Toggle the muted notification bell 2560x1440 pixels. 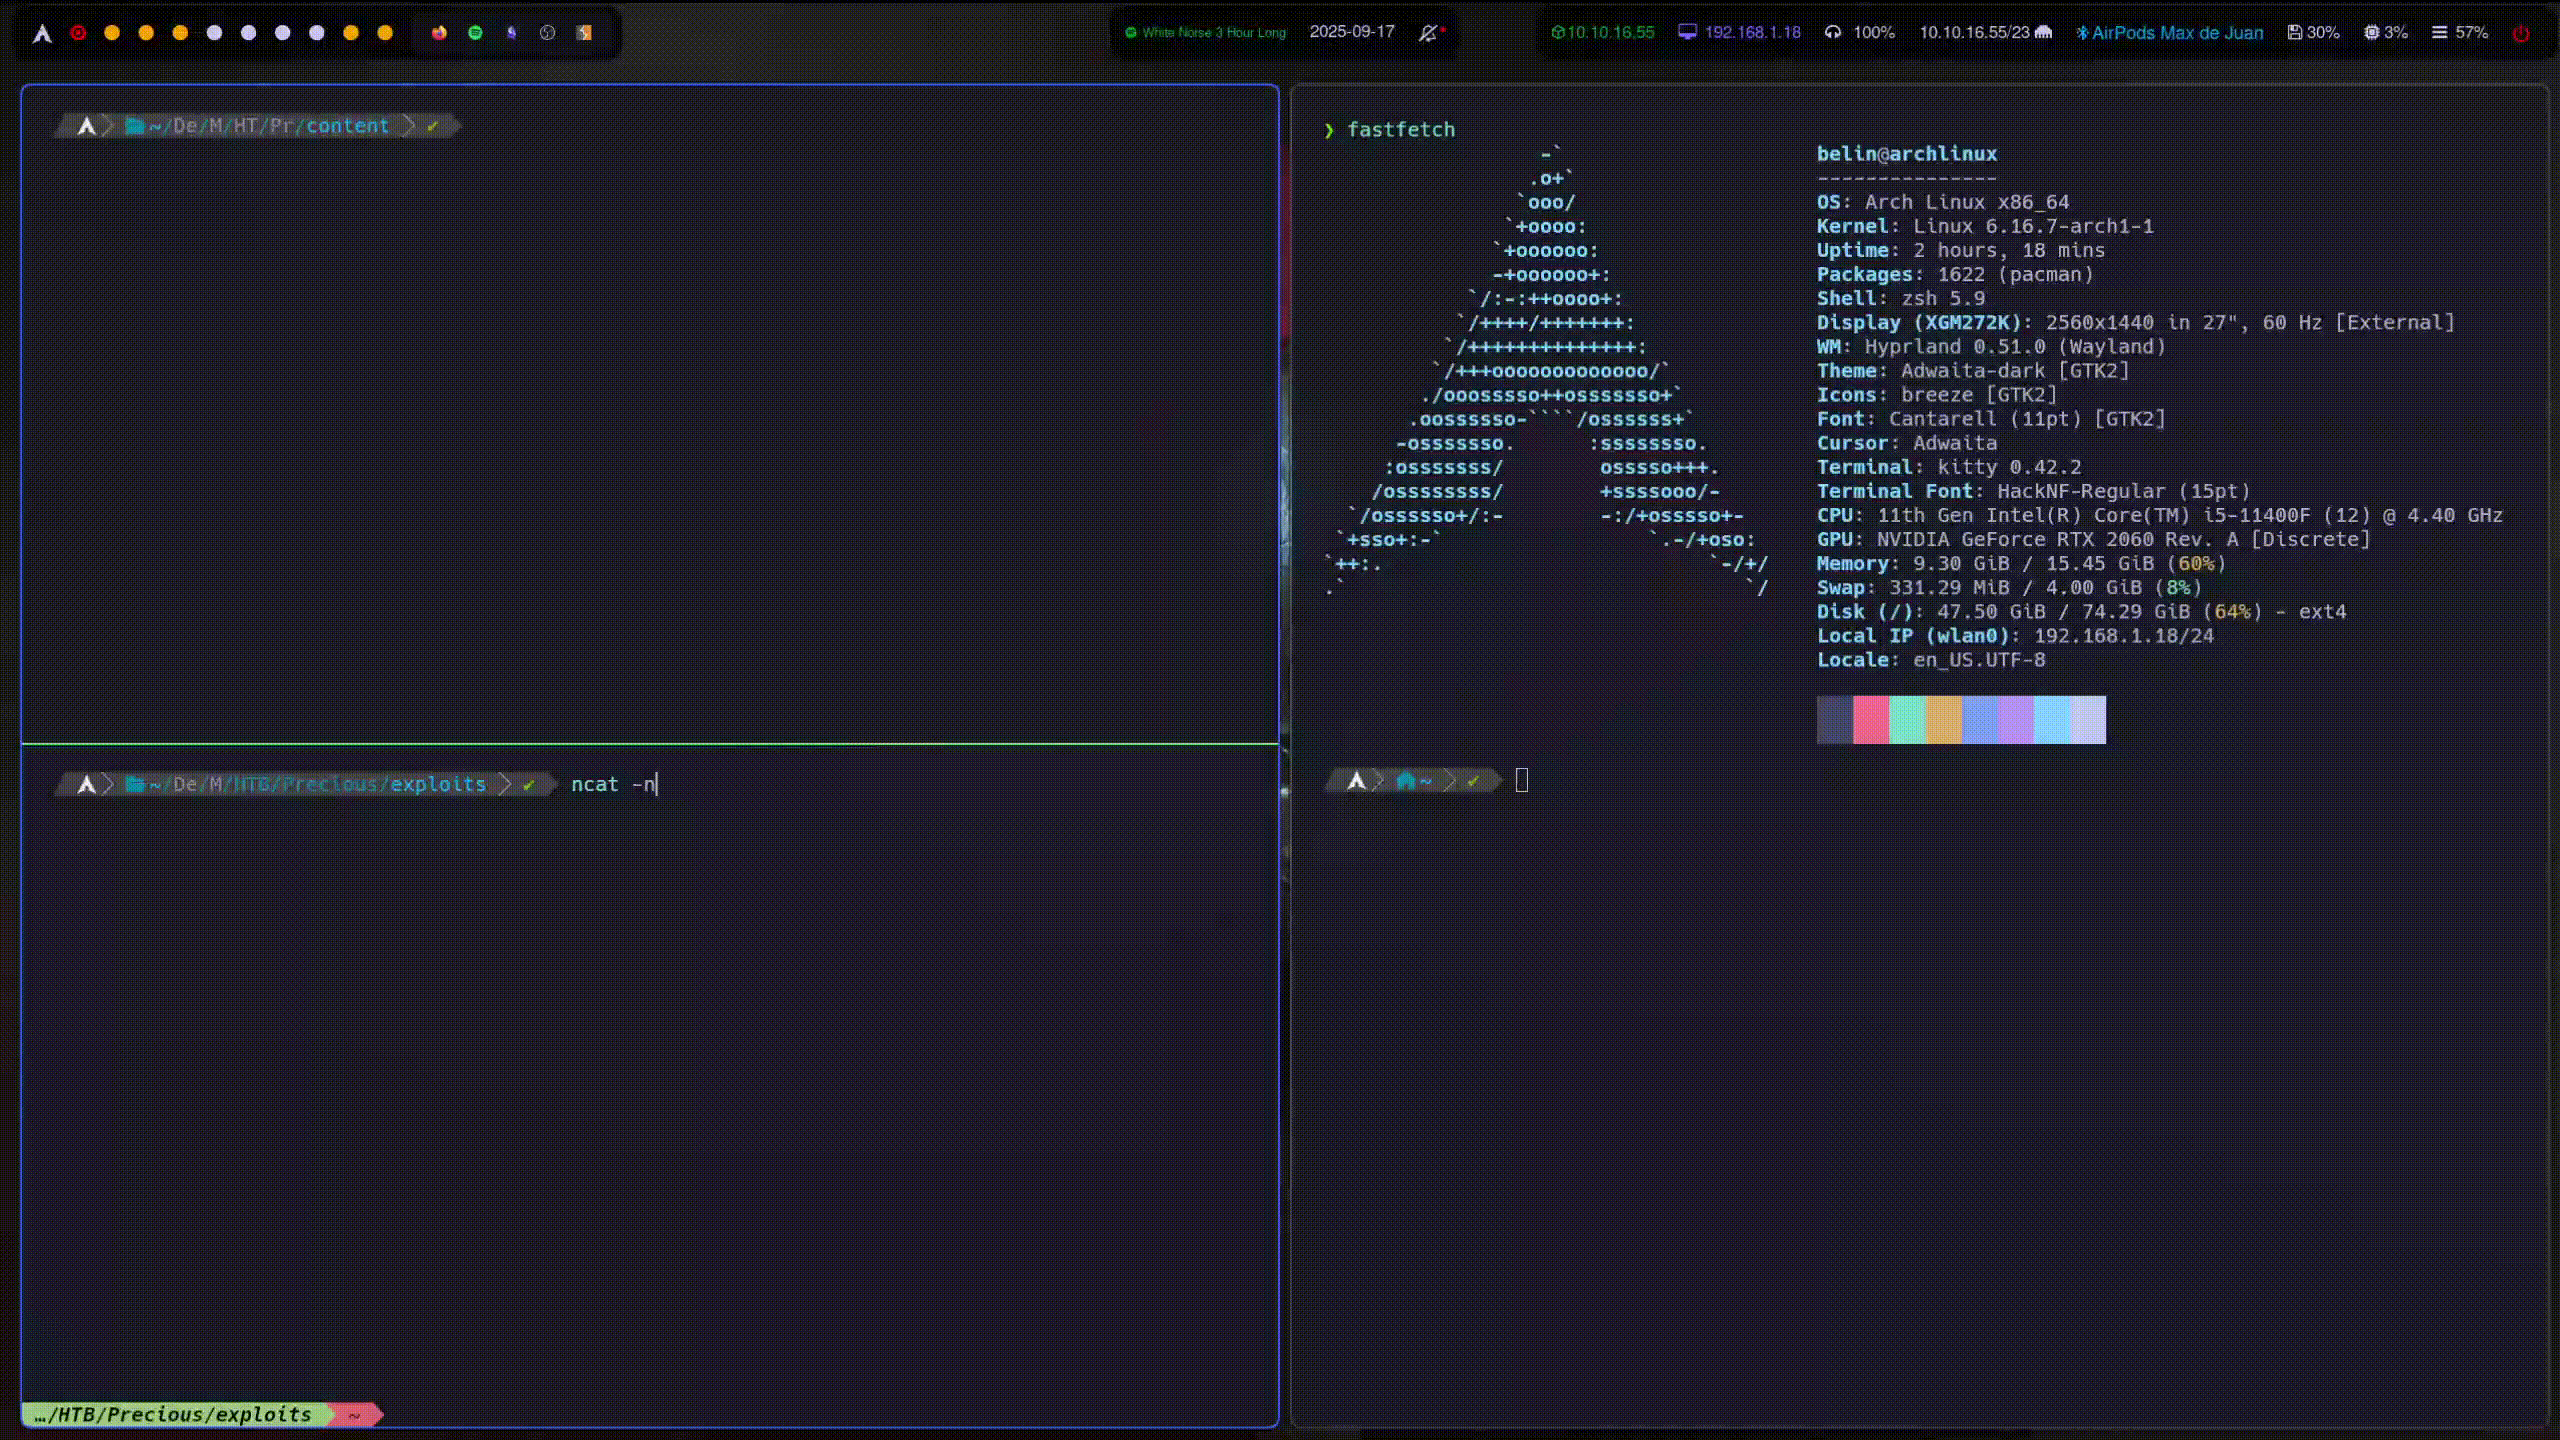[x=1429, y=33]
